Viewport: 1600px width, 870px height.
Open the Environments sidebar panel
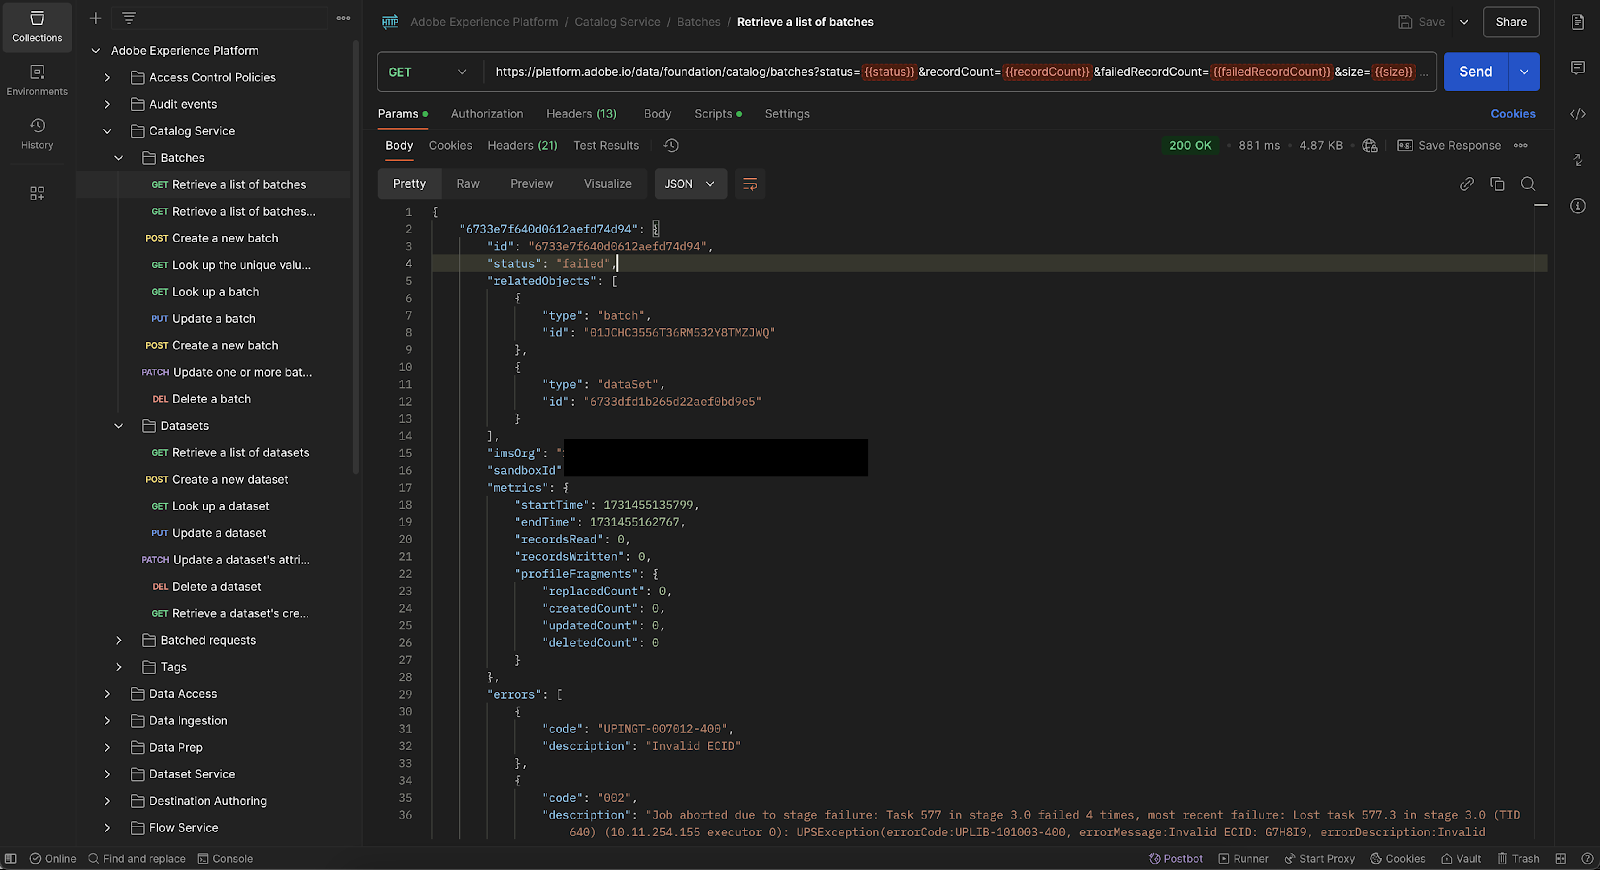[37, 80]
